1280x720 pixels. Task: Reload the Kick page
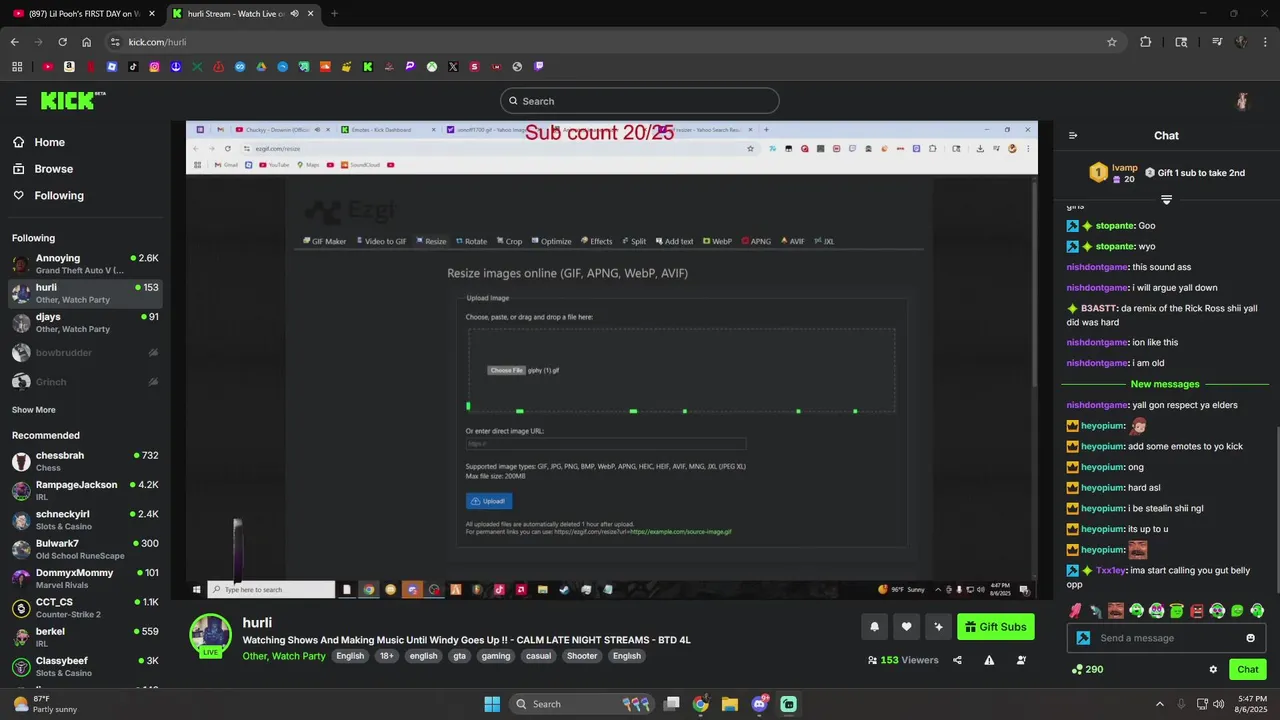click(x=62, y=42)
